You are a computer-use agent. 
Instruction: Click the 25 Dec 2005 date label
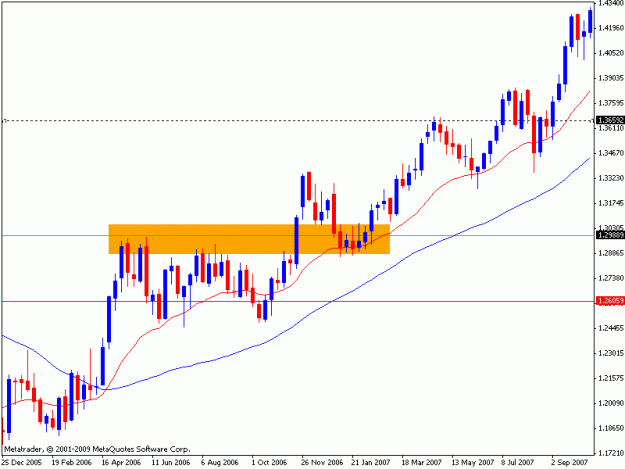(22, 462)
